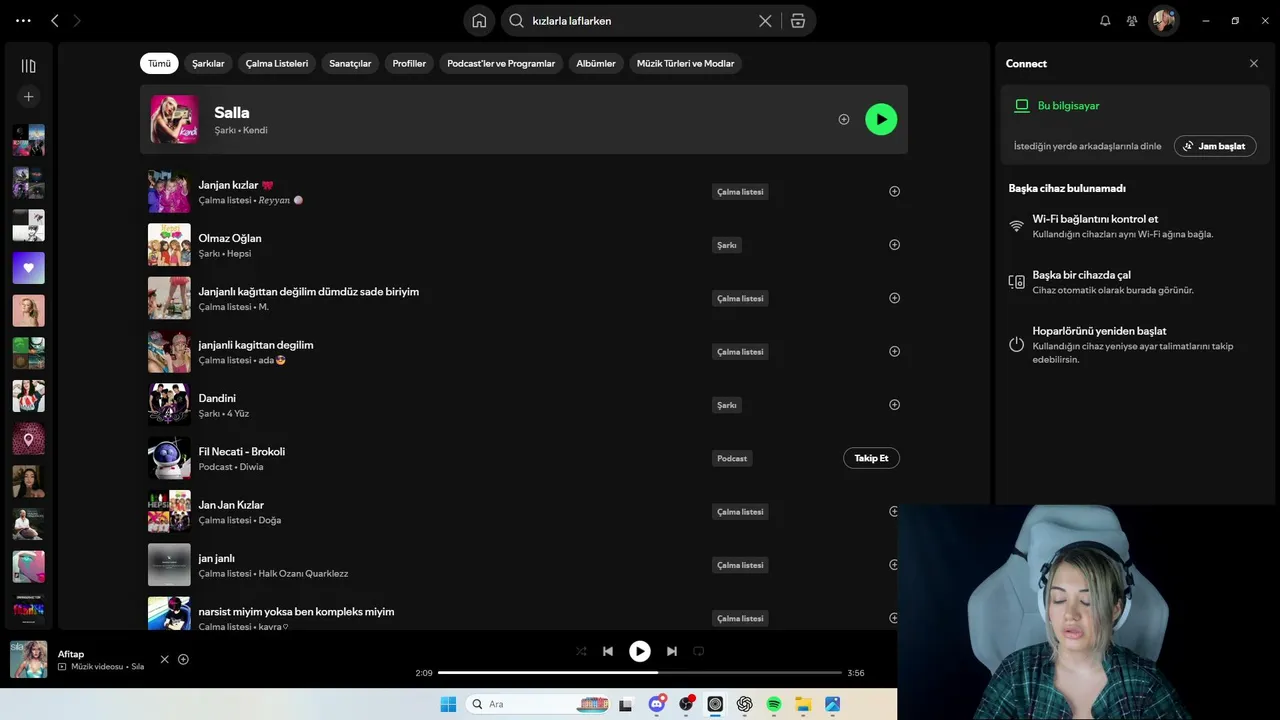Open the Olmaz Oğlan song cover
Viewport: 1280px width, 720px height.
(169, 244)
